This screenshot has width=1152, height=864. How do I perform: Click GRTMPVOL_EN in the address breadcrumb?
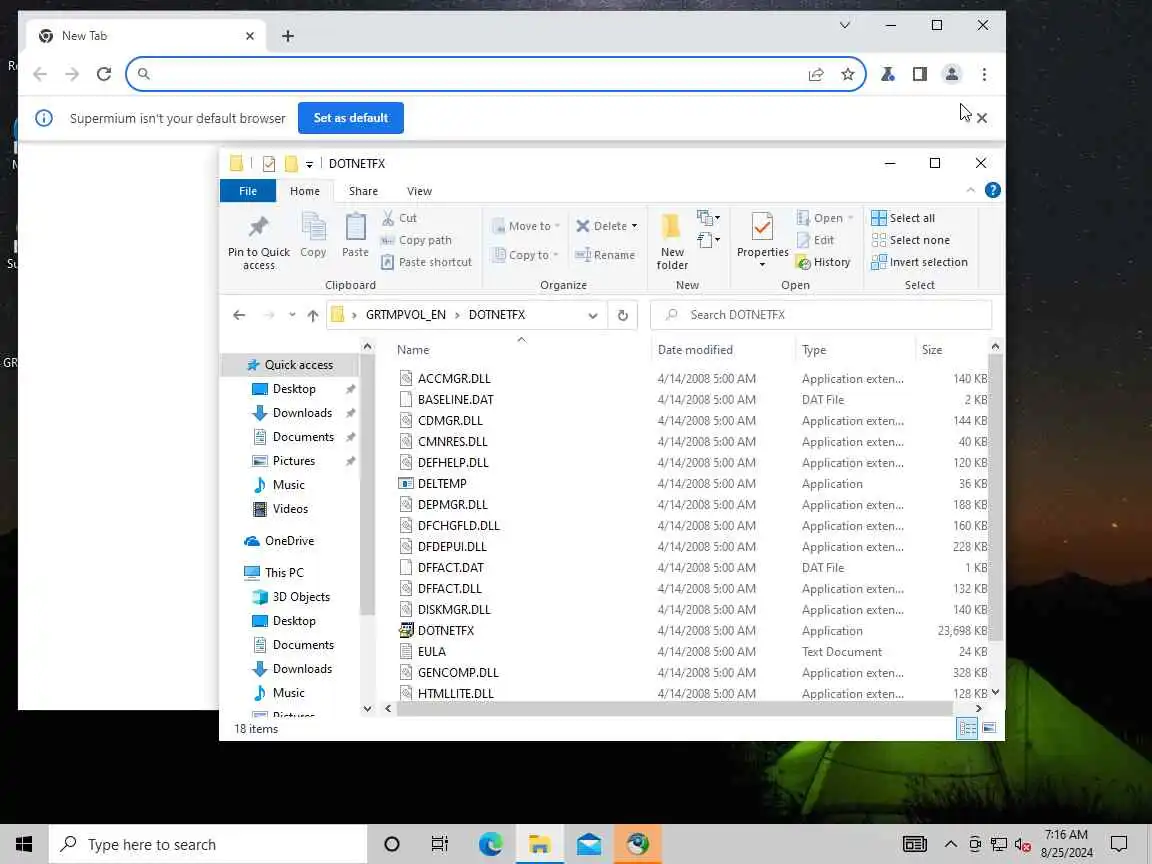pos(406,315)
